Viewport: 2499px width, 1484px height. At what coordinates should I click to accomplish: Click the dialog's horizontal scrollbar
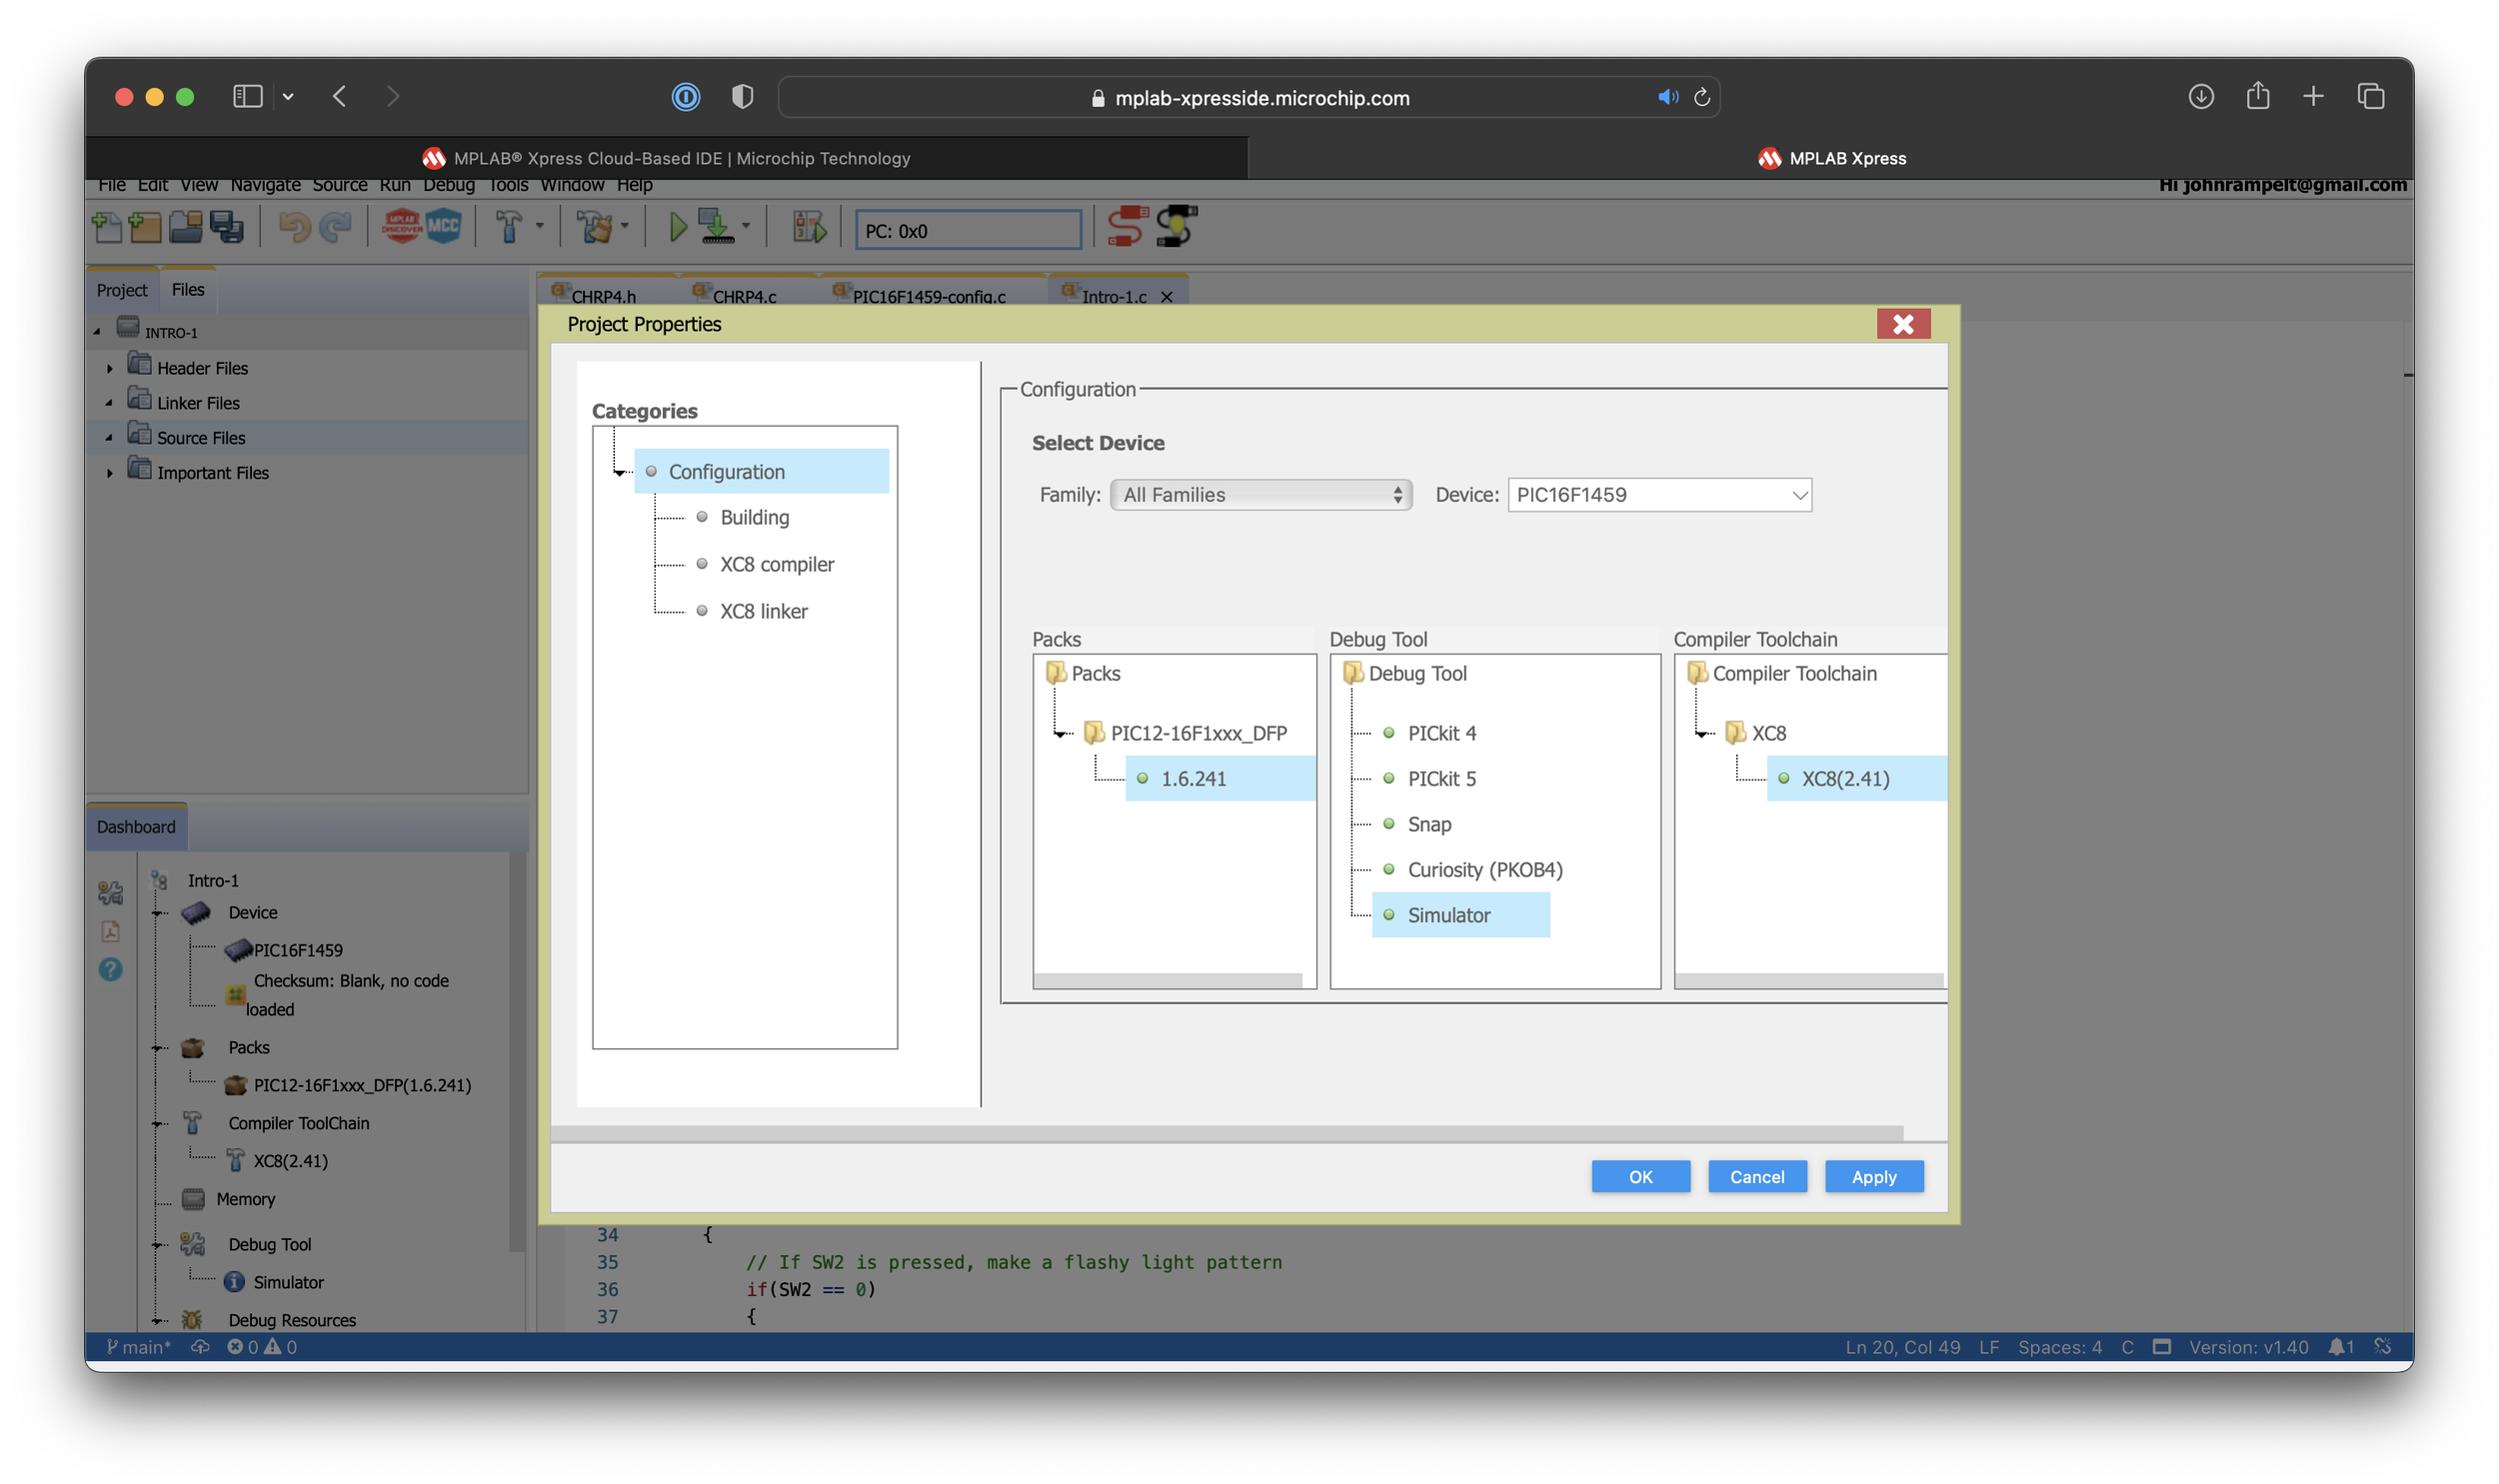coord(1226,1133)
